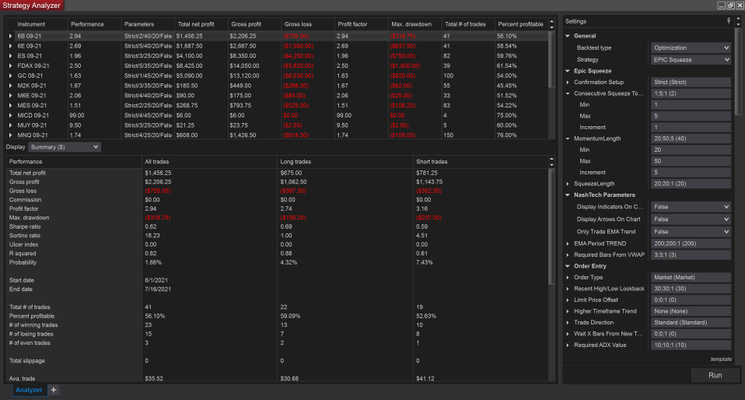Switch to the Analyzer tab
The width and height of the screenshot is (745, 400).
coord(23,389)
